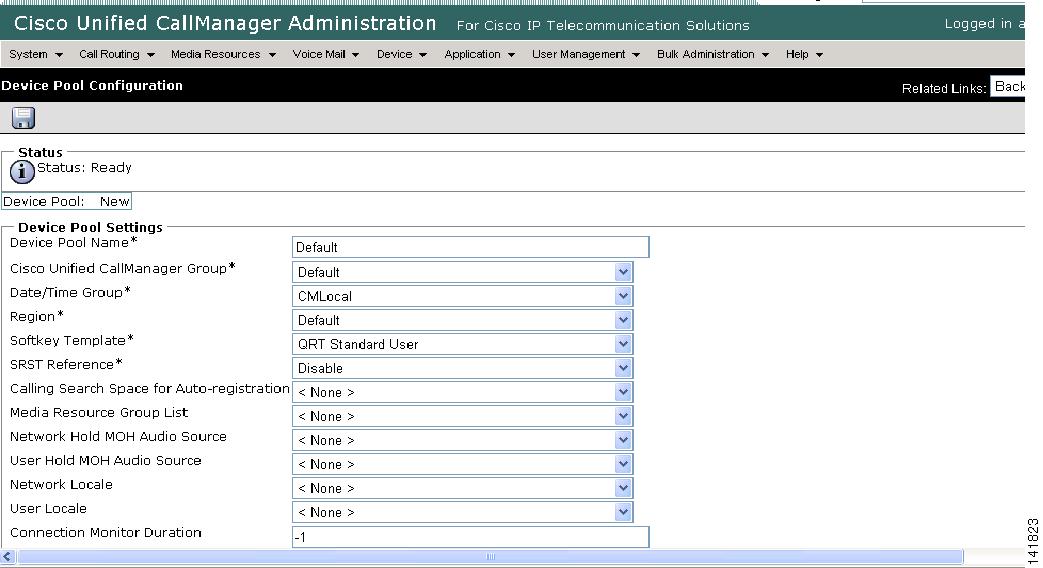1043x568 pixels.
Task: Click the 'Device Pool Configuration' heading
Action: [x=92, y=85]
